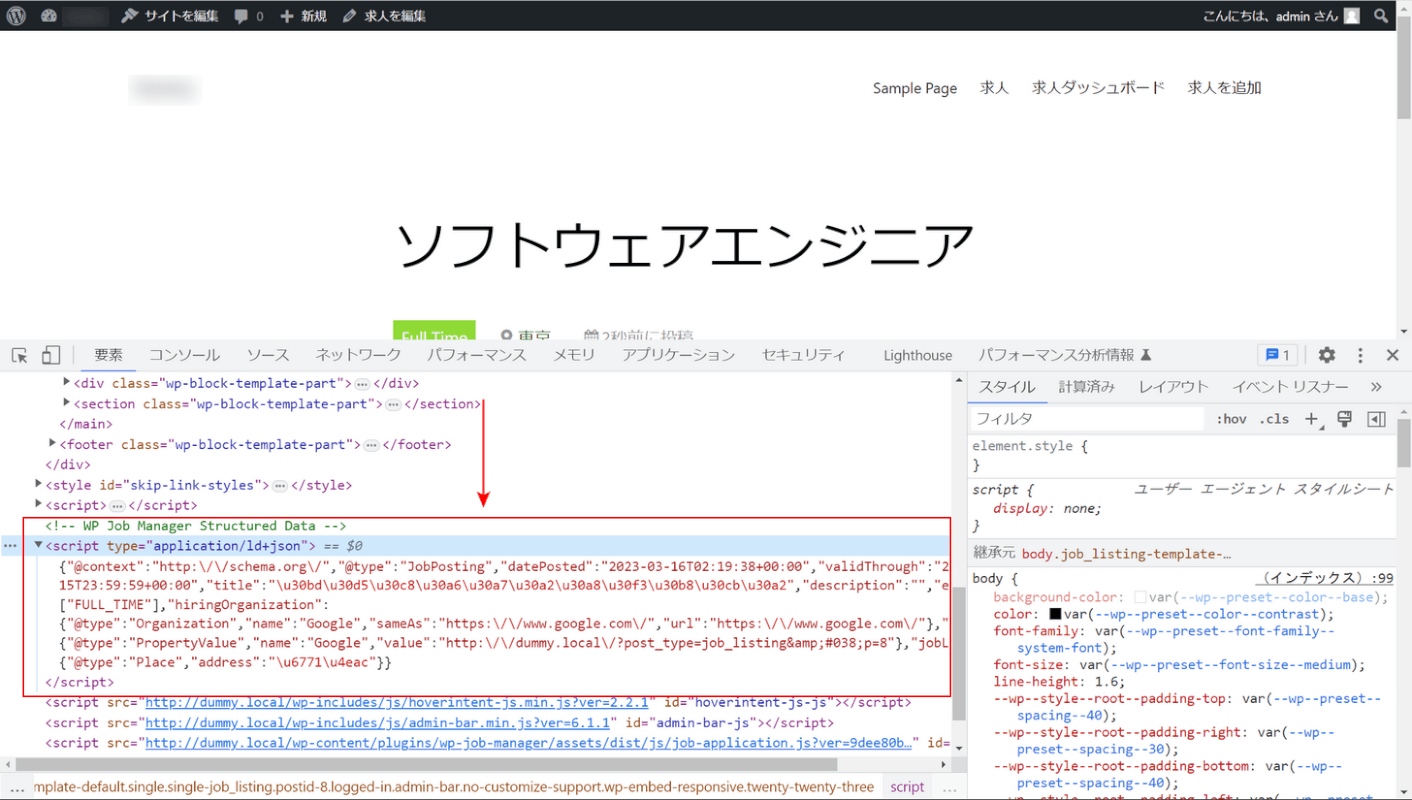Toggle the device toolbar icon in DevTools
Image resolution: width=1412 pixels, height=800 pixels.
(51, 355)
